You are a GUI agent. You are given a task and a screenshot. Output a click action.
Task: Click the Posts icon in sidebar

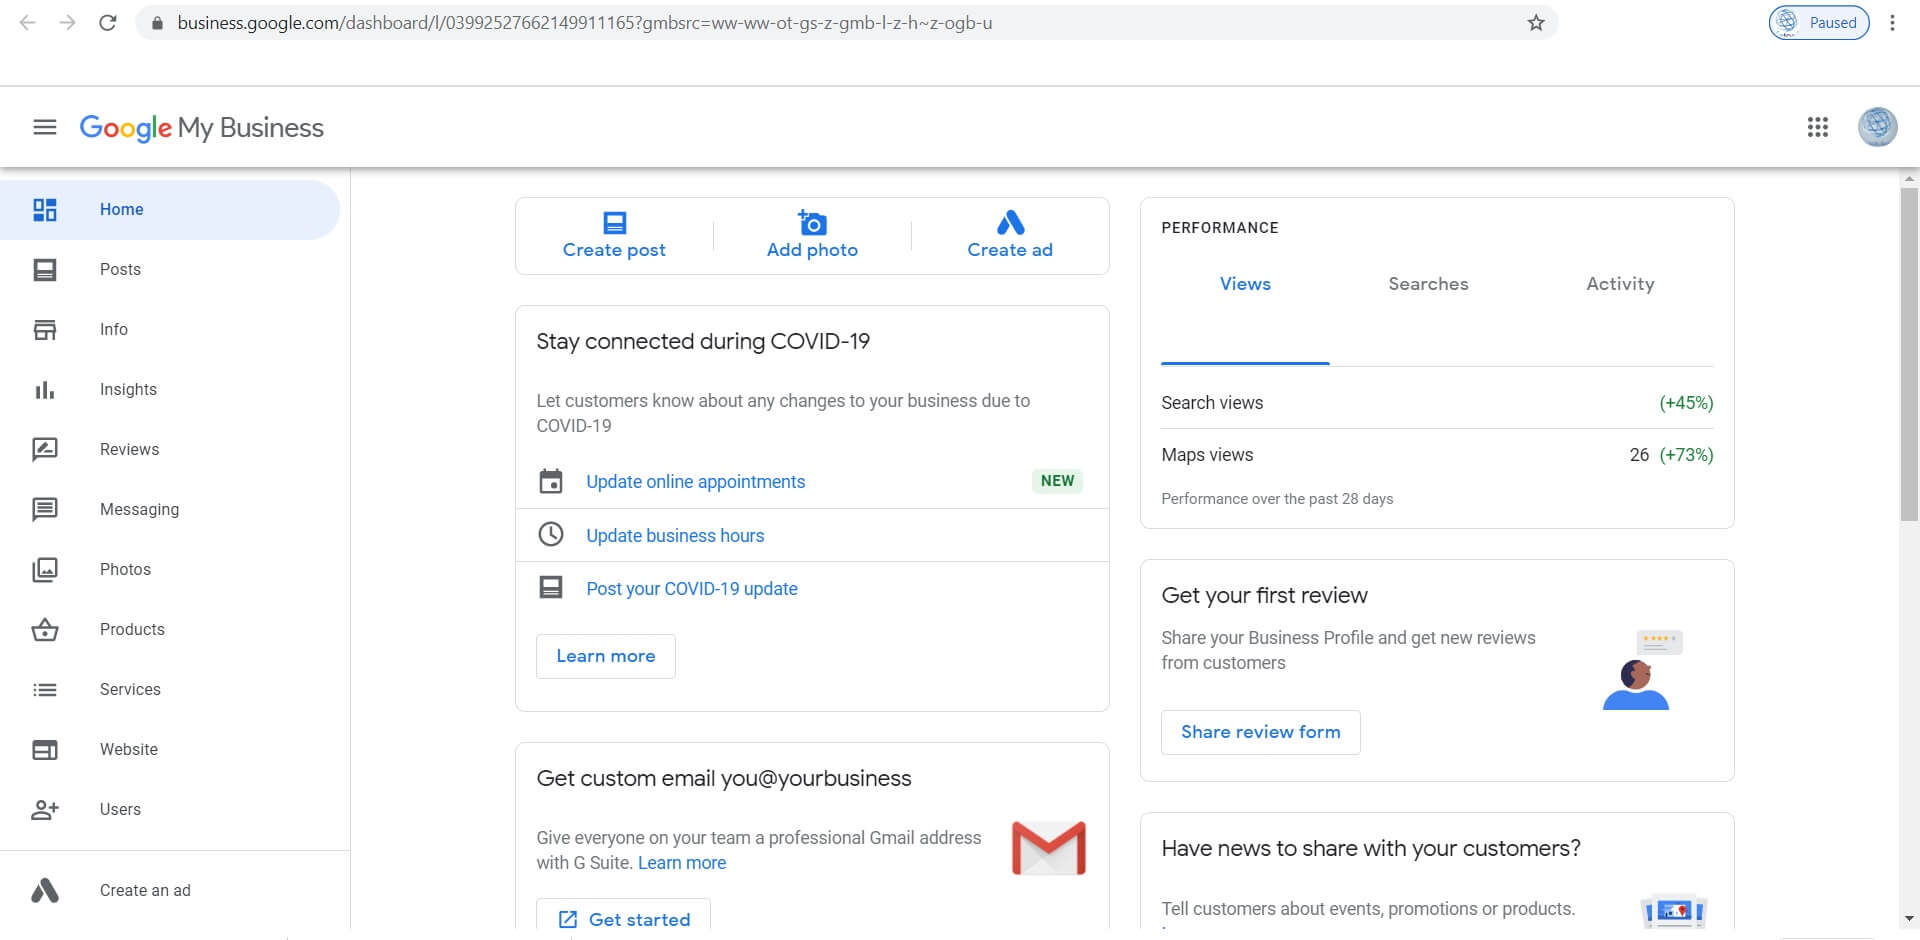pyautogui.click(x=45, y=270)
